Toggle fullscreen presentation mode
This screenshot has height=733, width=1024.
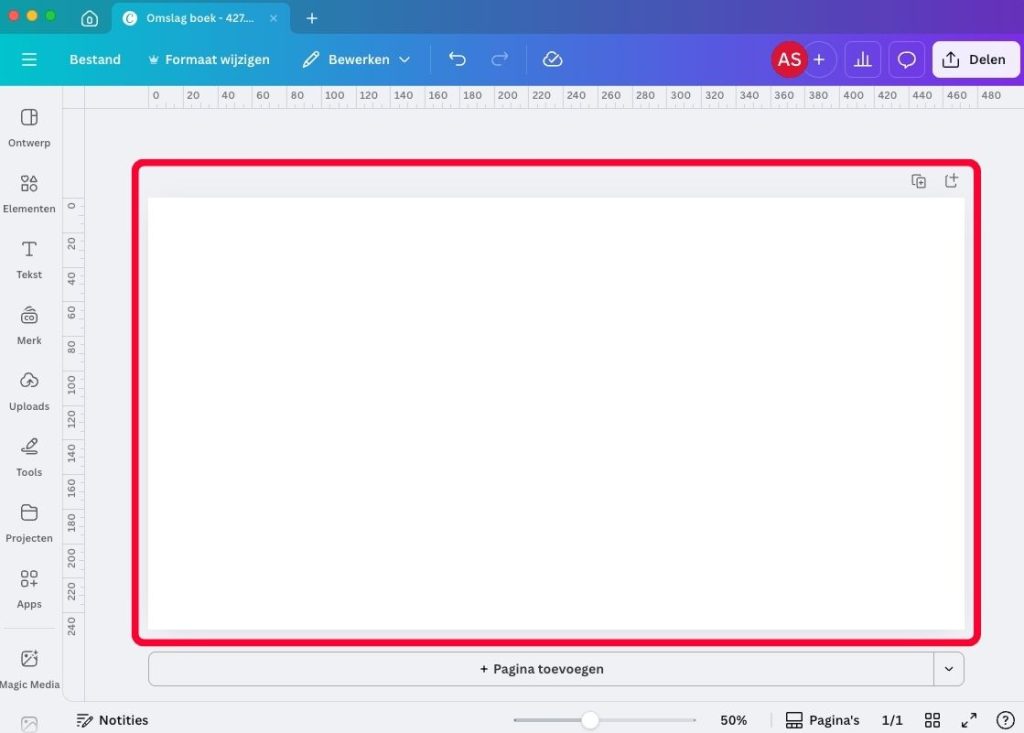coord(968,720)
